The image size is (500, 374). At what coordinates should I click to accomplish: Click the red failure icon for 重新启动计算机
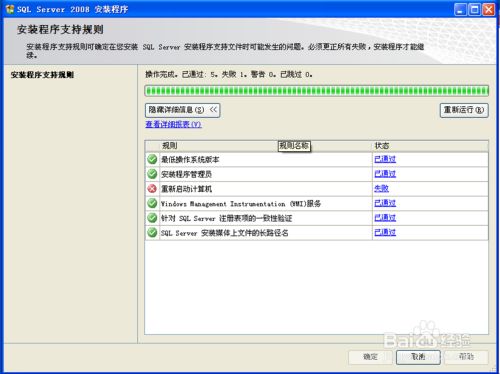point(152,189)
